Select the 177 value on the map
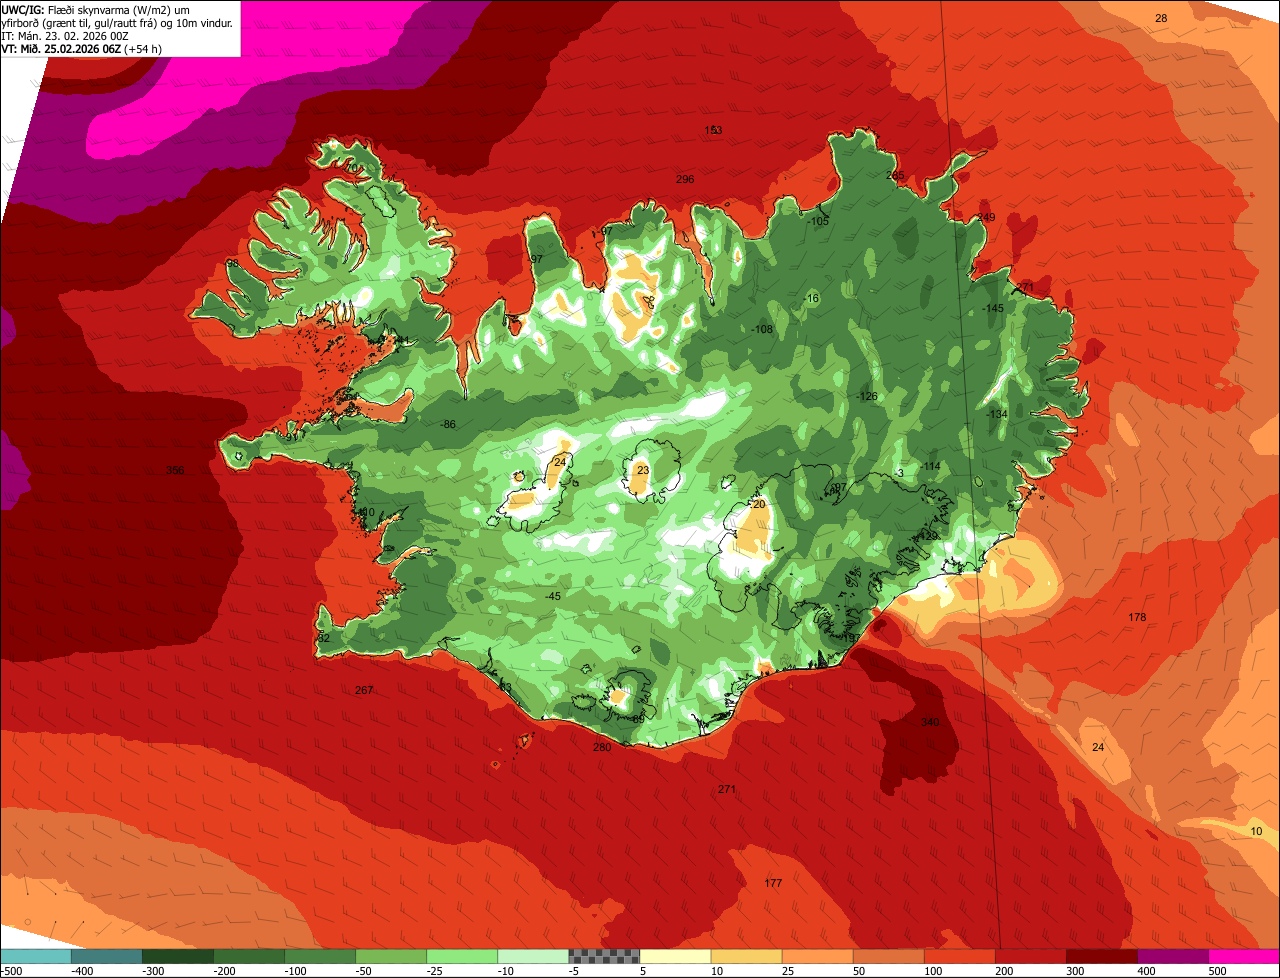Viewport: 1280px width, 978px height. tap(773, 884)
